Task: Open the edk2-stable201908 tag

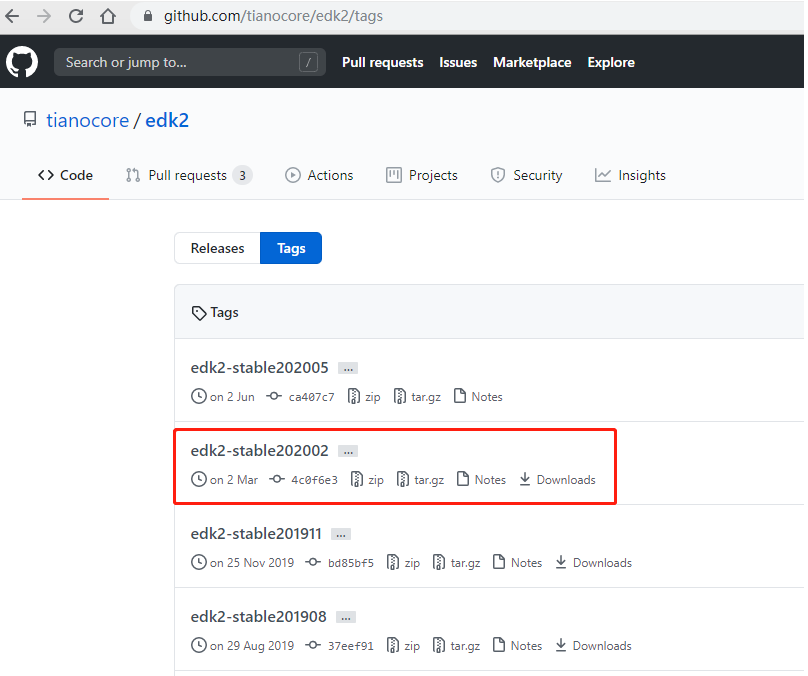Action: pos(259,616)
